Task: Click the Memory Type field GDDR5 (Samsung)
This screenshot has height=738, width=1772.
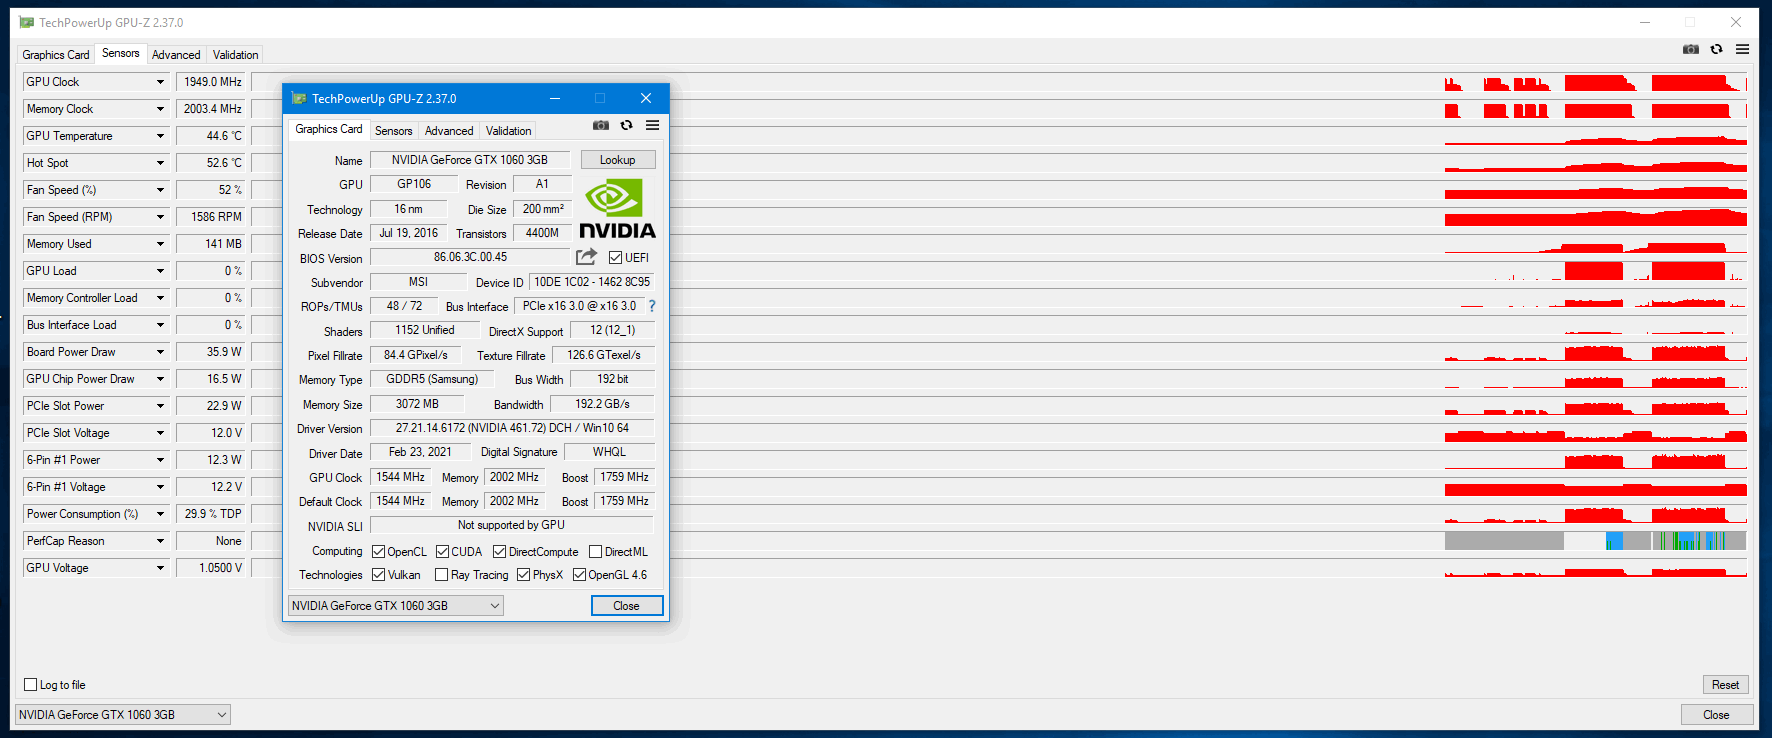Action: click(432, 379)
